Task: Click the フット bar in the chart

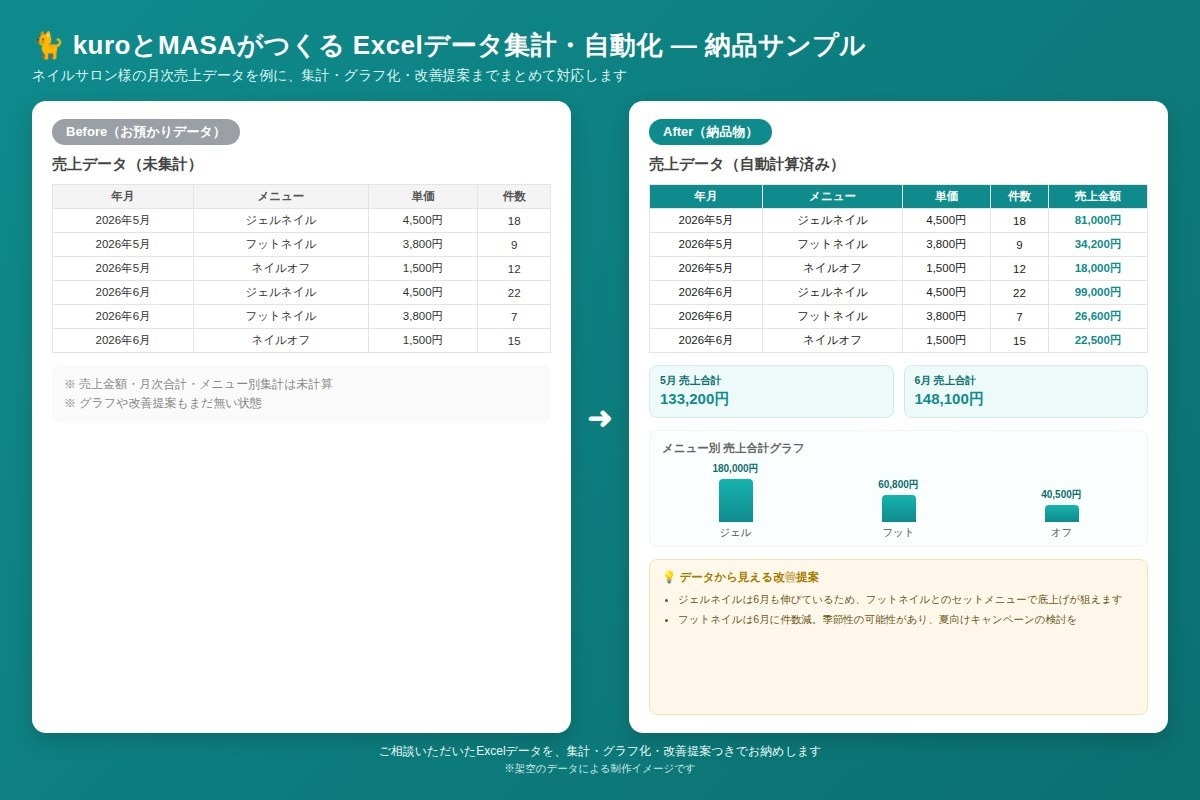Action: (x=898, y=508)
